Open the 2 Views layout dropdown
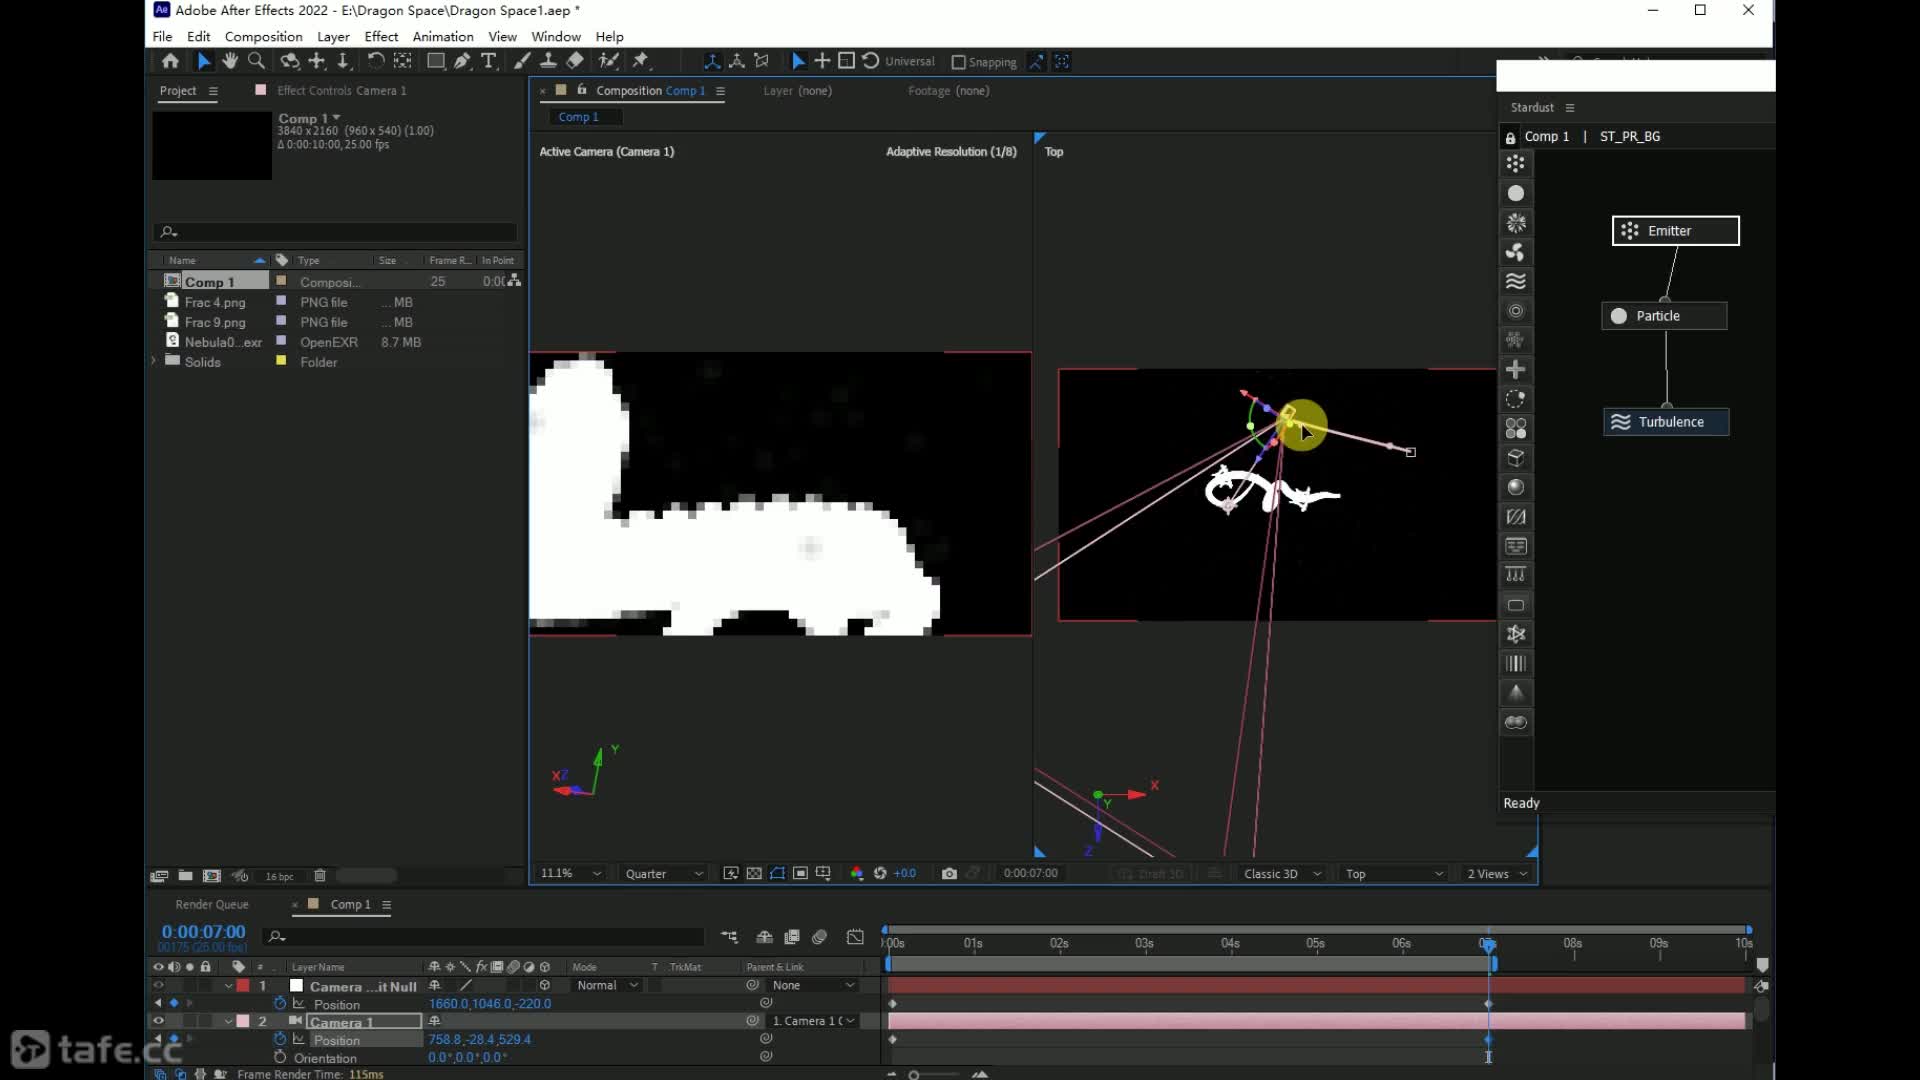 [x=1497, y=874]
